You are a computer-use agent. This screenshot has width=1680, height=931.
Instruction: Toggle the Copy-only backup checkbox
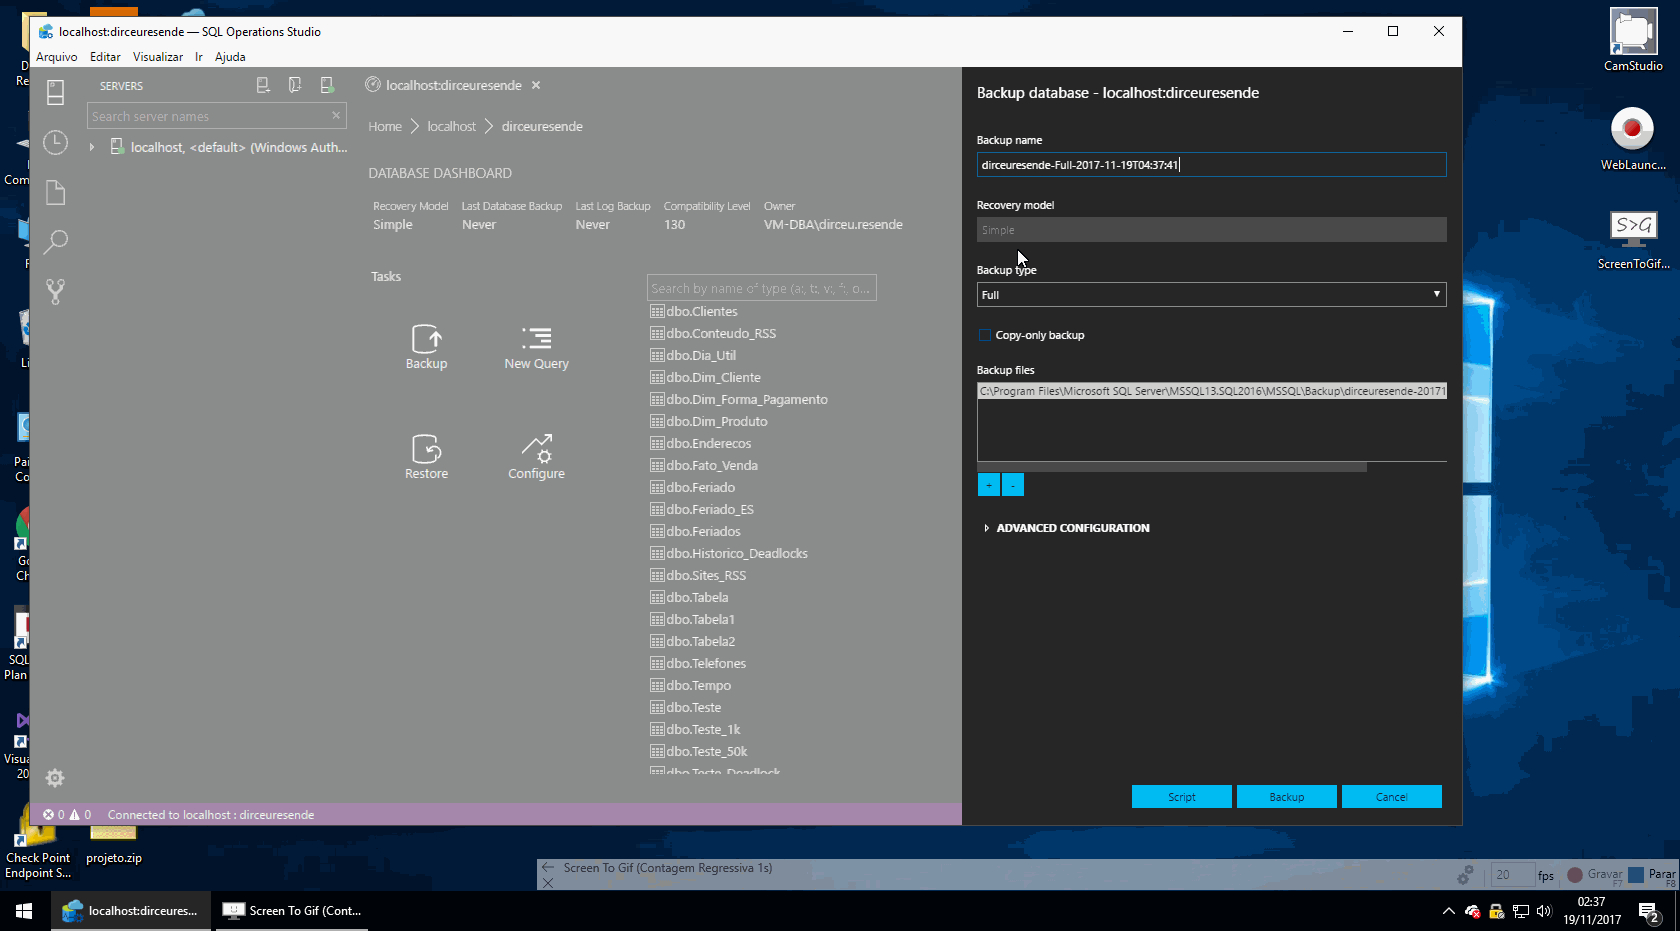[x=985, y=335]
